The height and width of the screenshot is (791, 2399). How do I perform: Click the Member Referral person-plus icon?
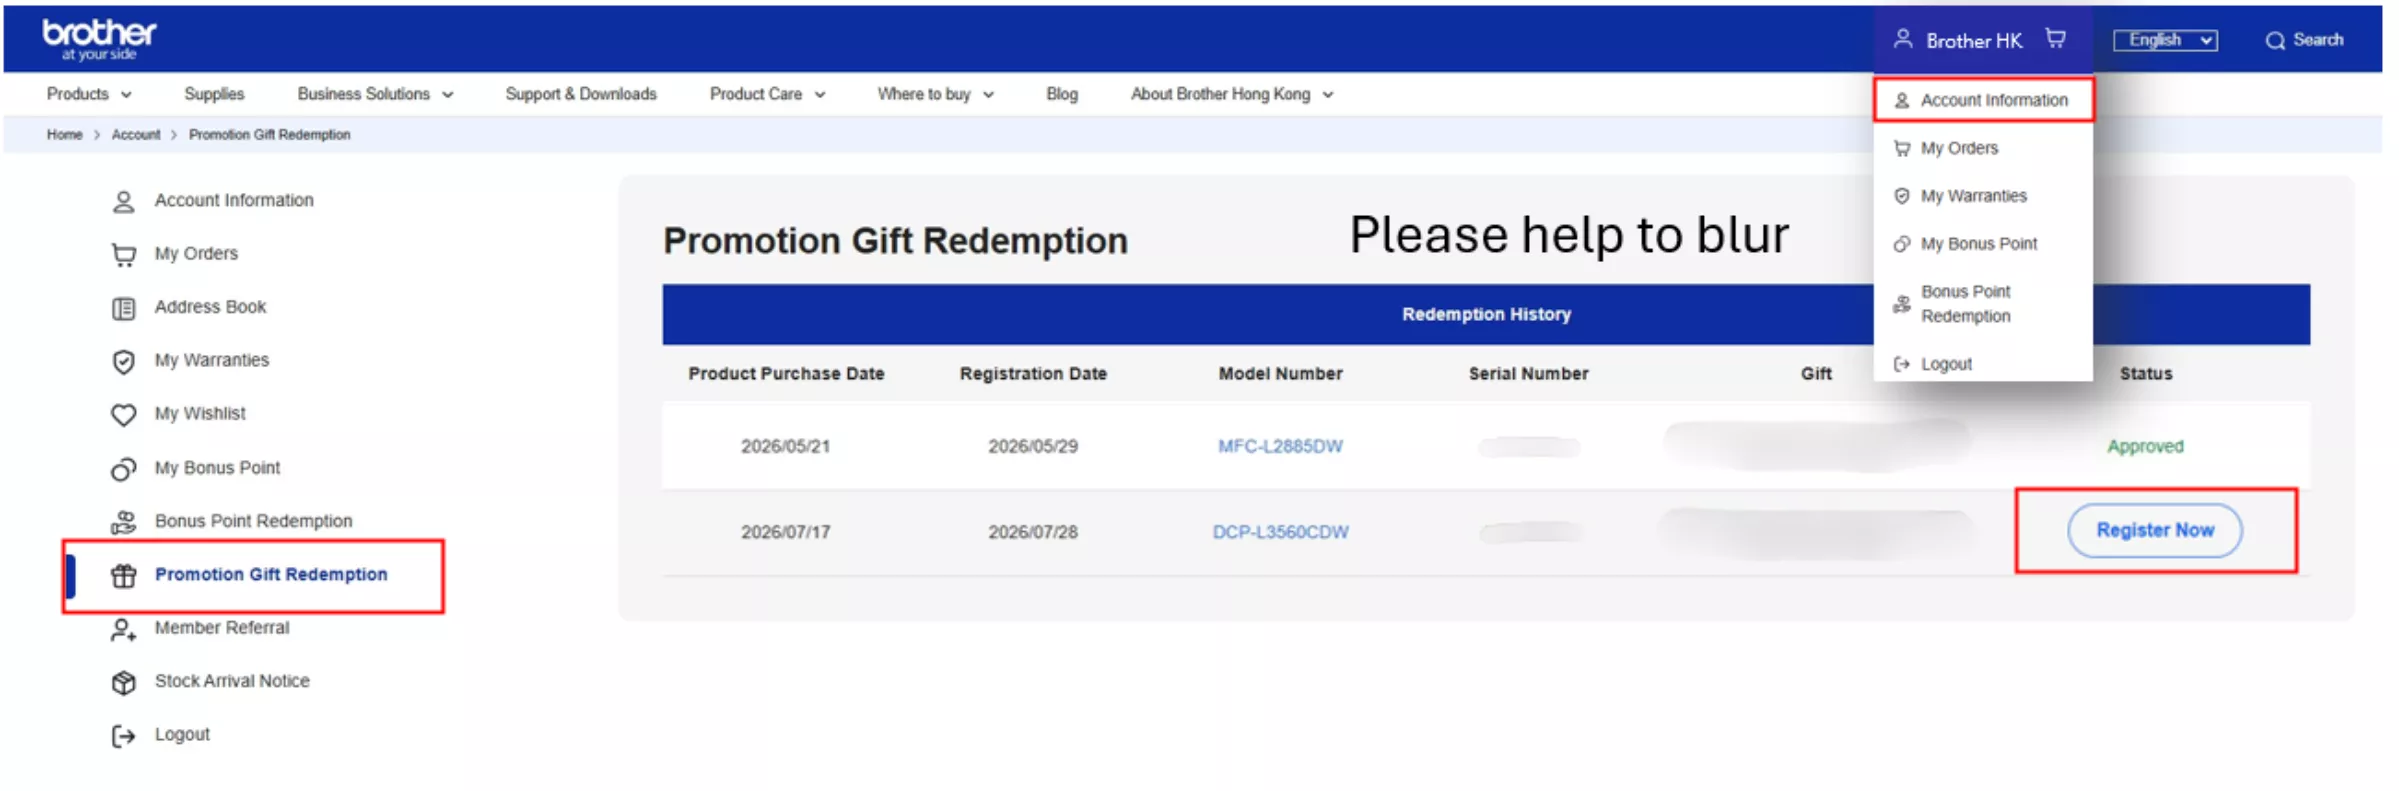[x=123, y=629]
